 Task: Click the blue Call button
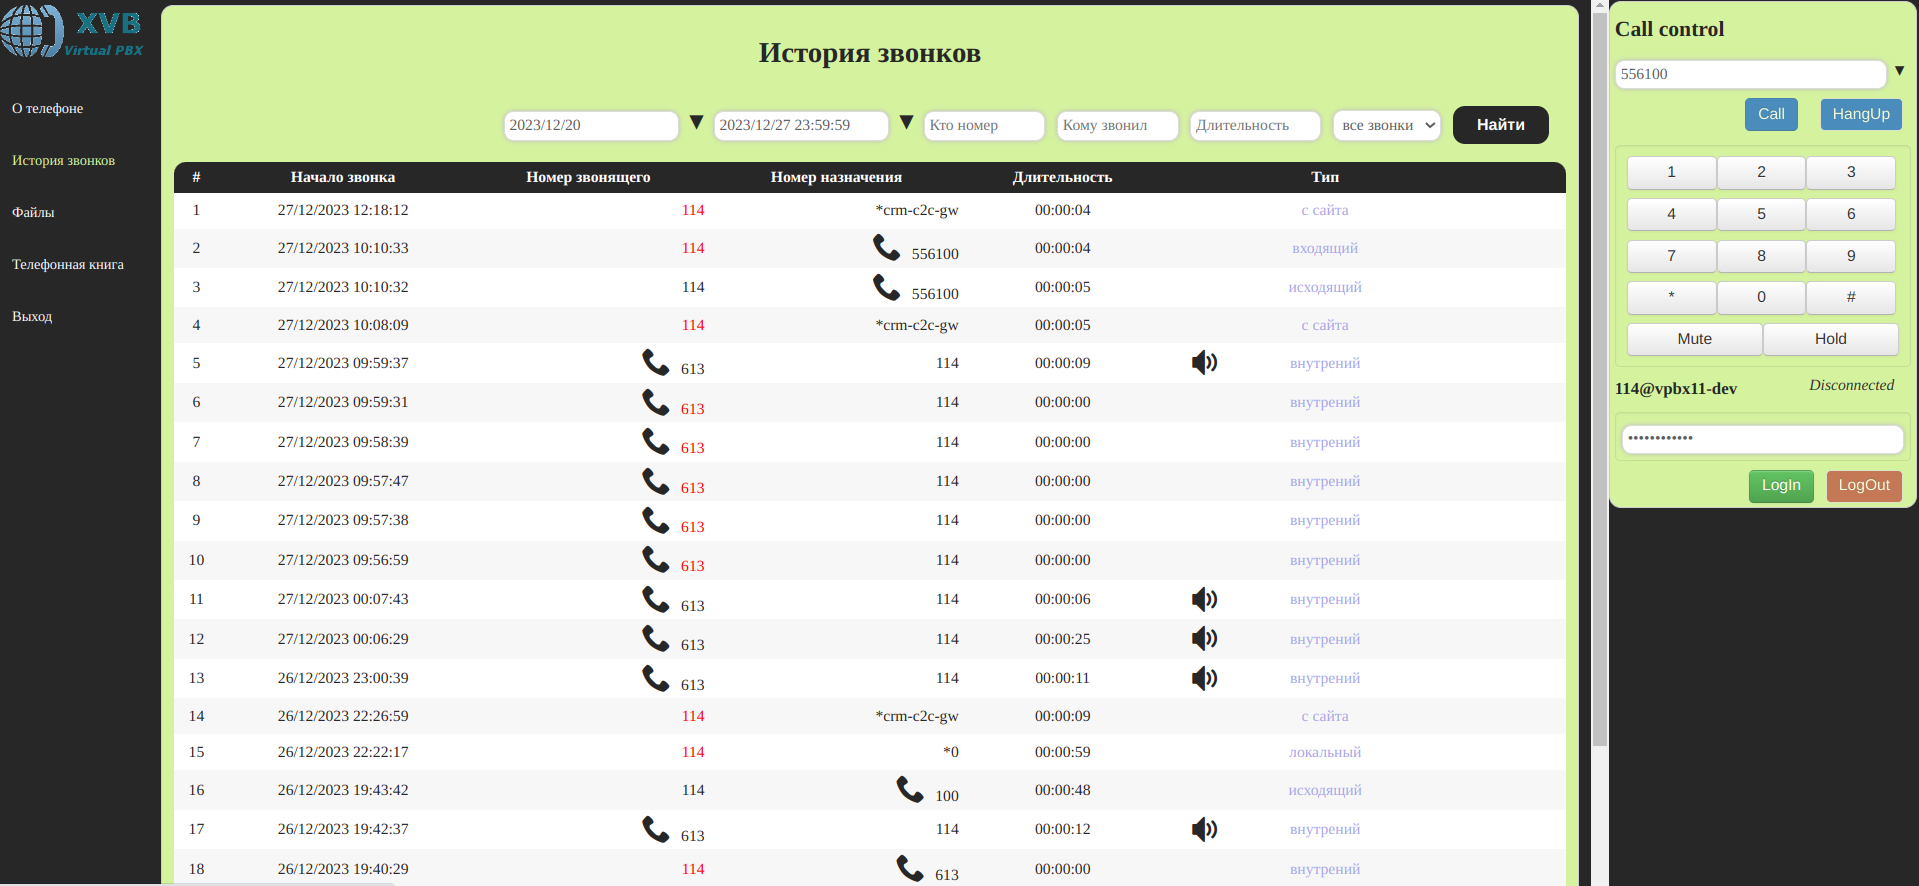click(x=1771, y=114)
